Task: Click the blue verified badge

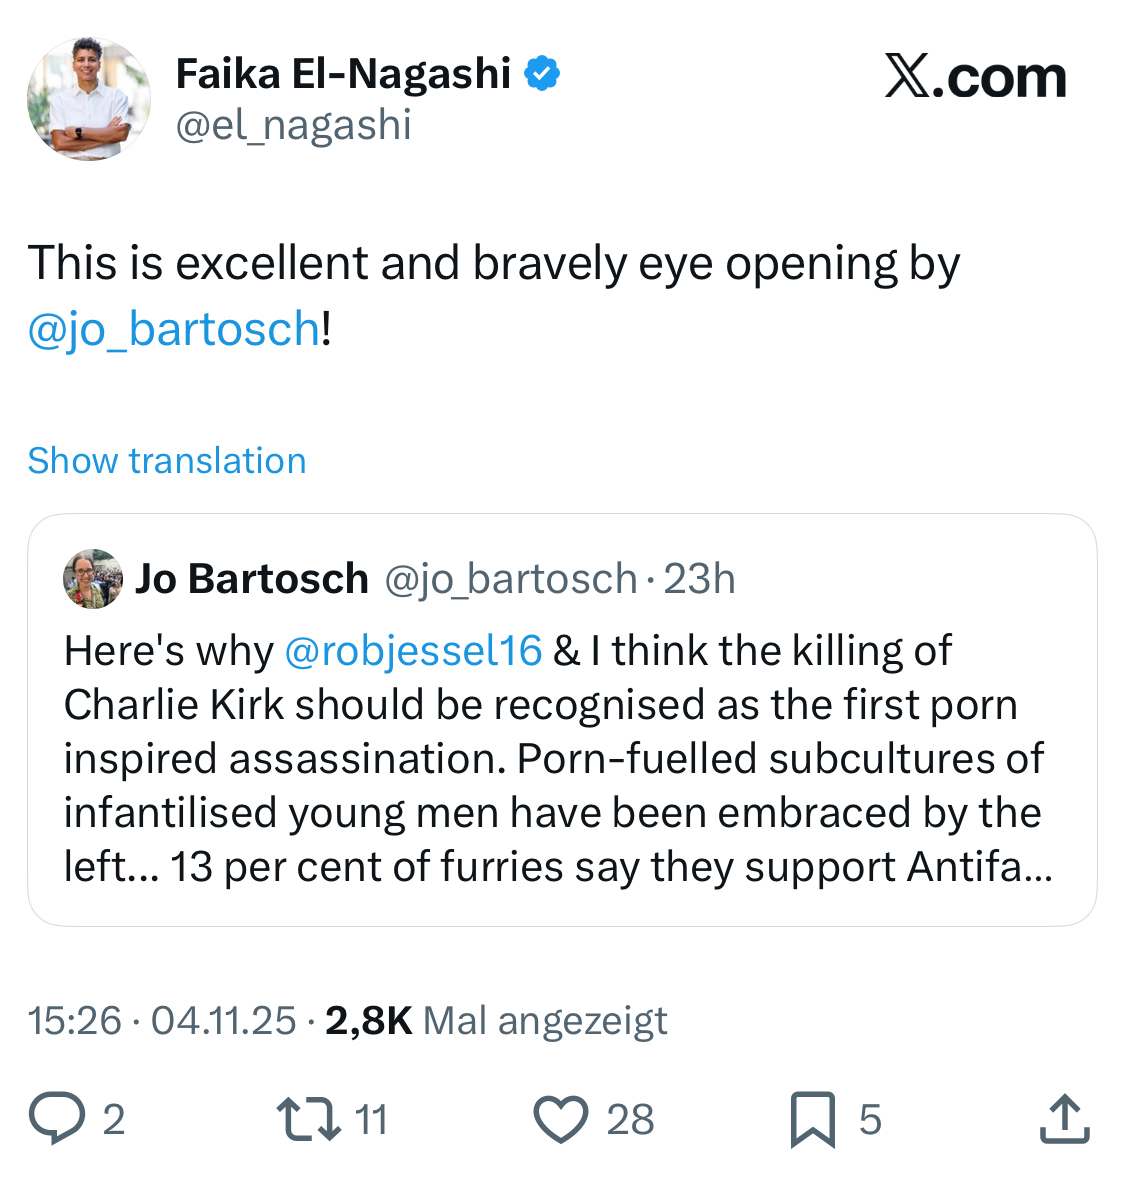Action: 542,74
